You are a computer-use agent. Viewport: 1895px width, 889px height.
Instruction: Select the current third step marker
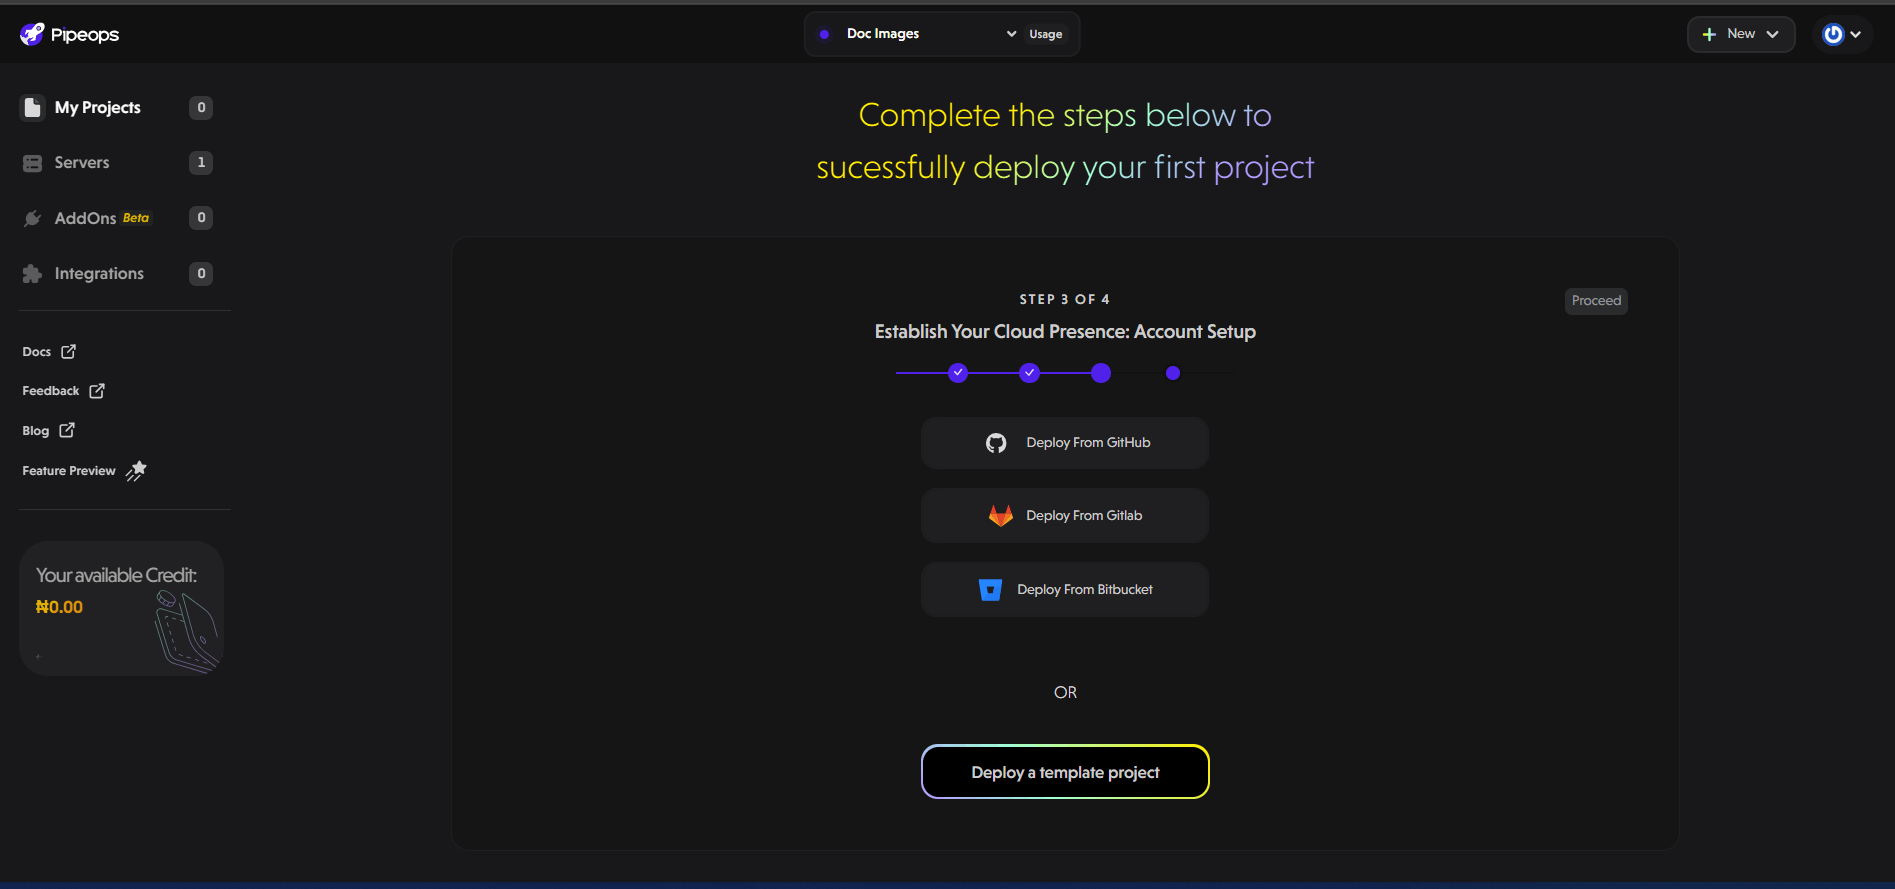point(1101,373)
